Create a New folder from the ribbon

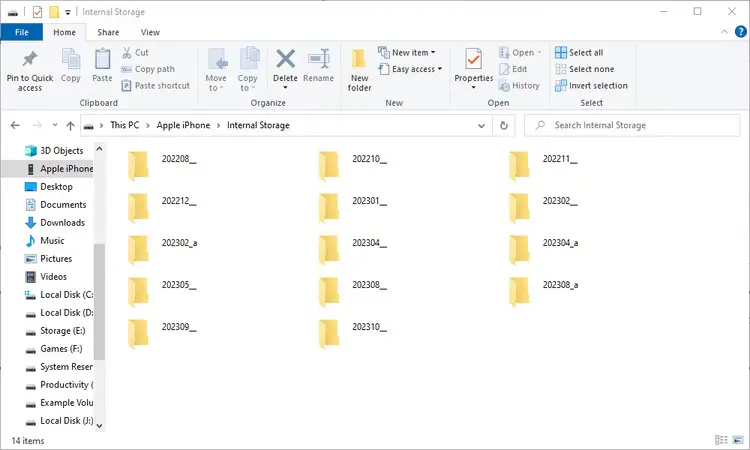tap(359, 70)
